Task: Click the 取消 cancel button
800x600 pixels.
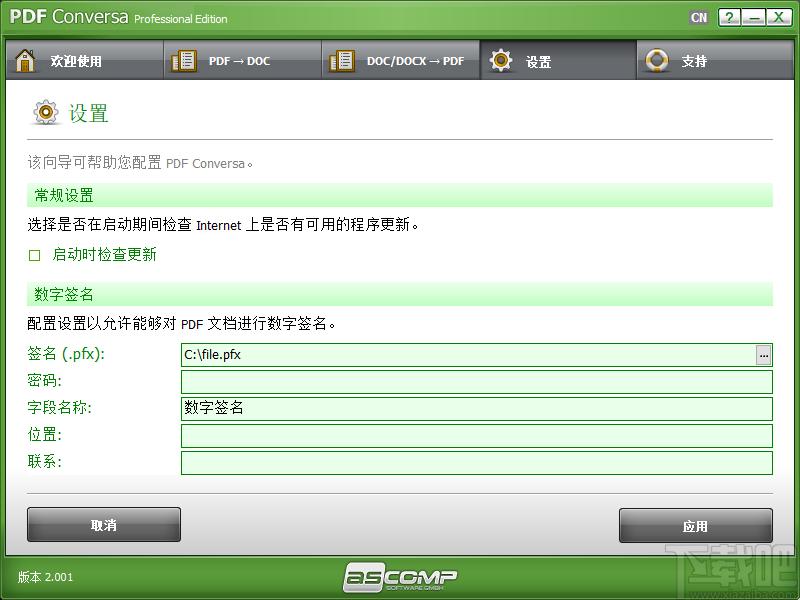Action: 104,524
